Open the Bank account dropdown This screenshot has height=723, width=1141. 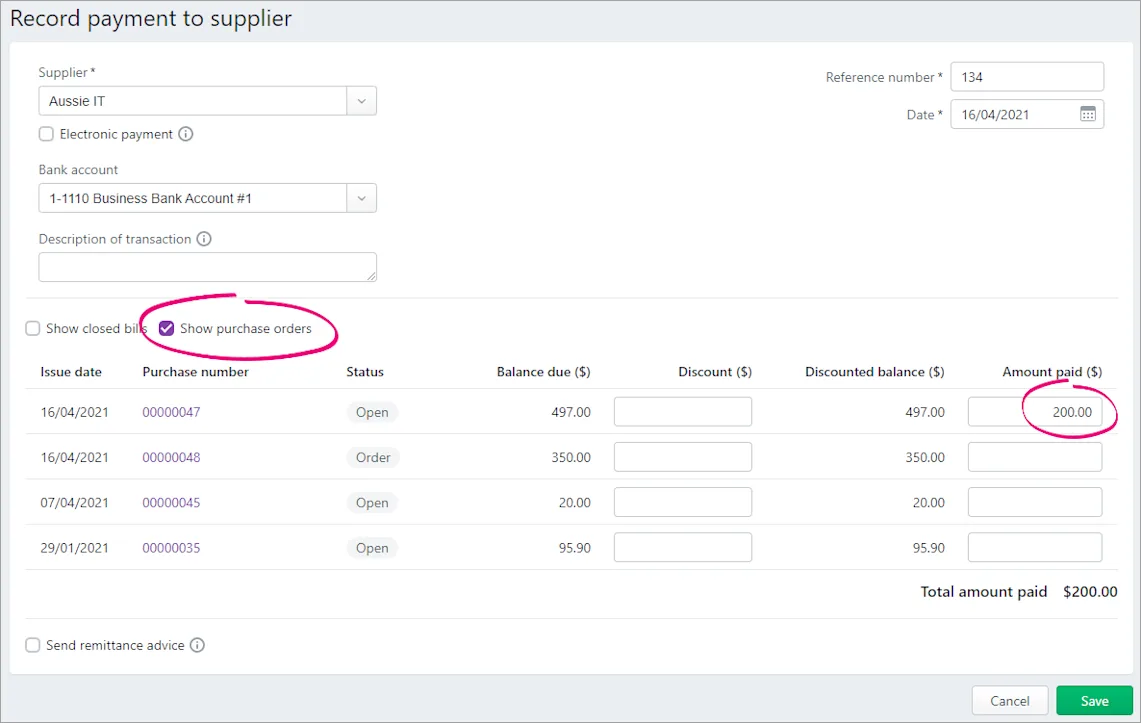(361, 198)
